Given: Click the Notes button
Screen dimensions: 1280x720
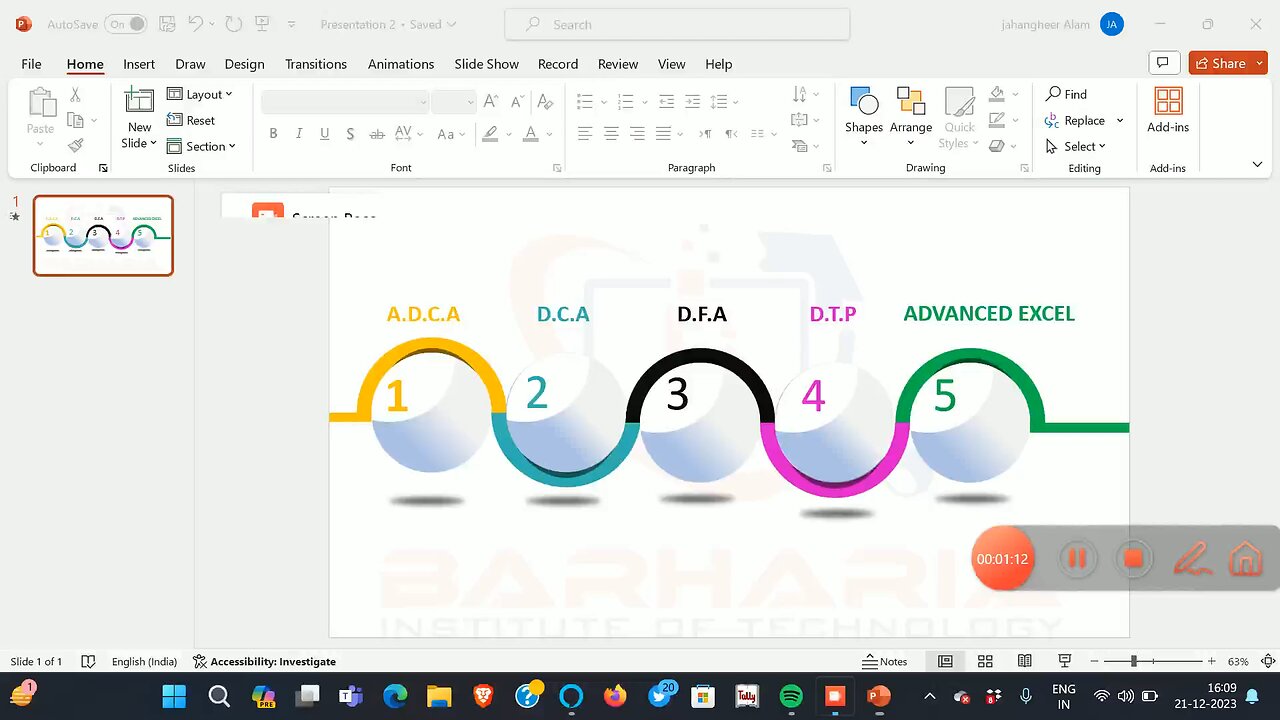Looking at the screenshot, I should [885, 661].
